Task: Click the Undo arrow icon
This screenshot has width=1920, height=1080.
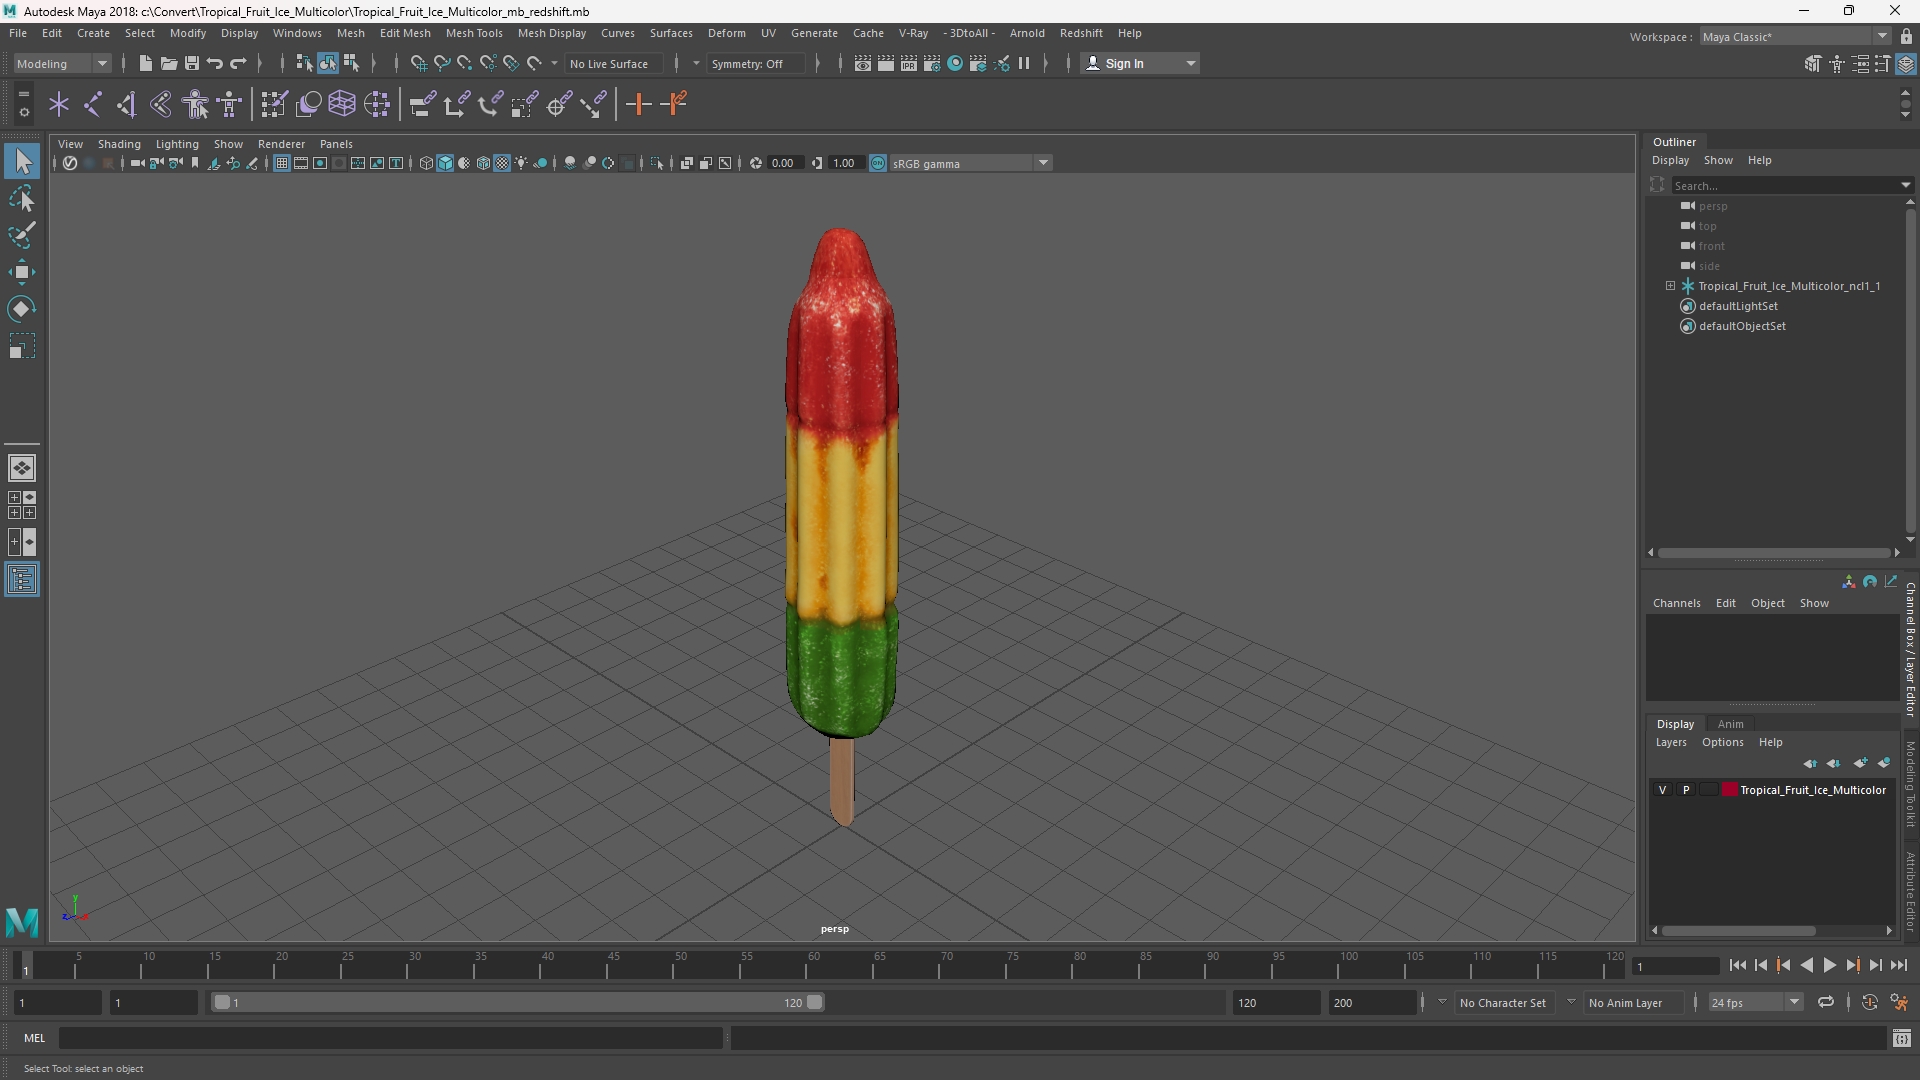Action: [214, 63]
